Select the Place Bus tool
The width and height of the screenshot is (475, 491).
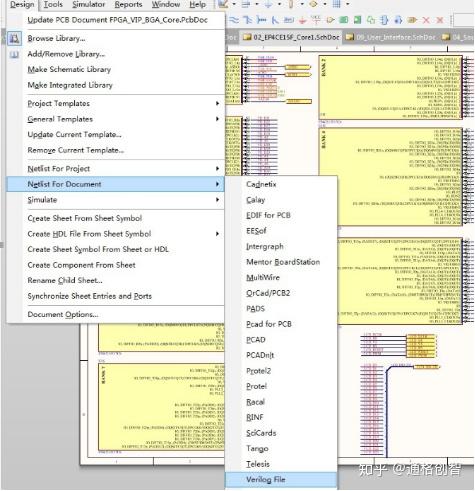[x=247, y=20]
